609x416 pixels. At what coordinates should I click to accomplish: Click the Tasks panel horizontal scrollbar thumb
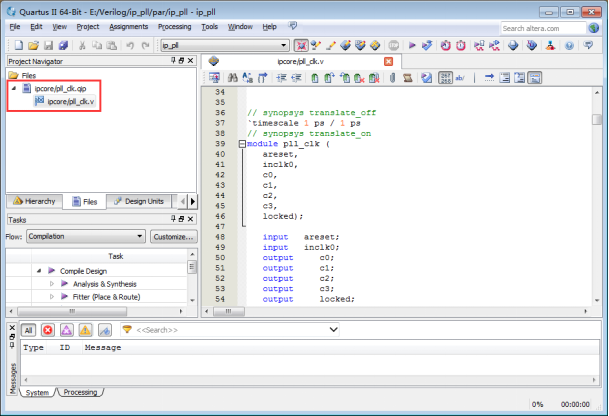pos(72,311)
